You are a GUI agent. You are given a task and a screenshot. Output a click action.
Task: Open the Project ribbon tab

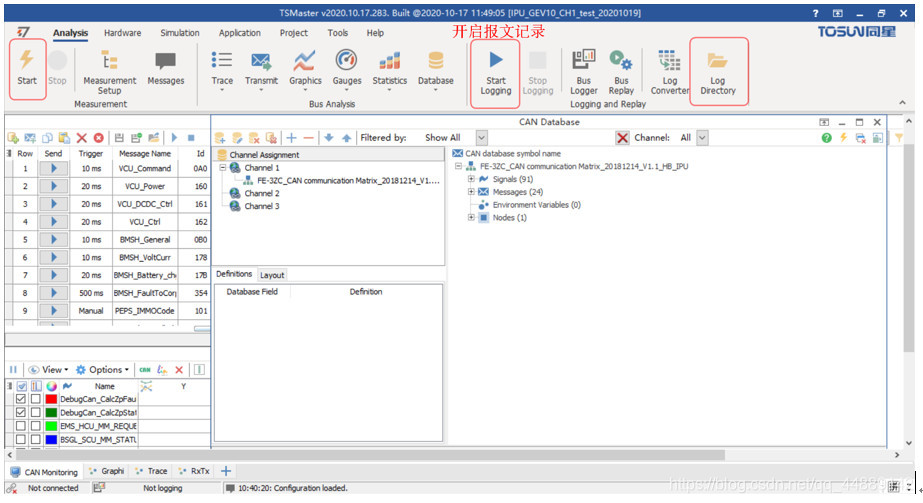coord(294,33)
